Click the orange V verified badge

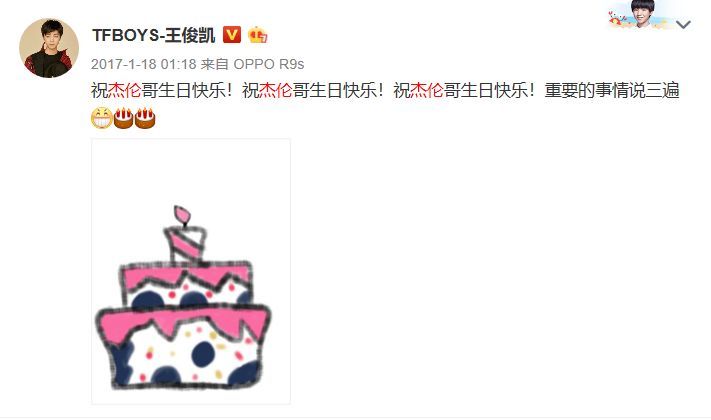pos(232,34)
